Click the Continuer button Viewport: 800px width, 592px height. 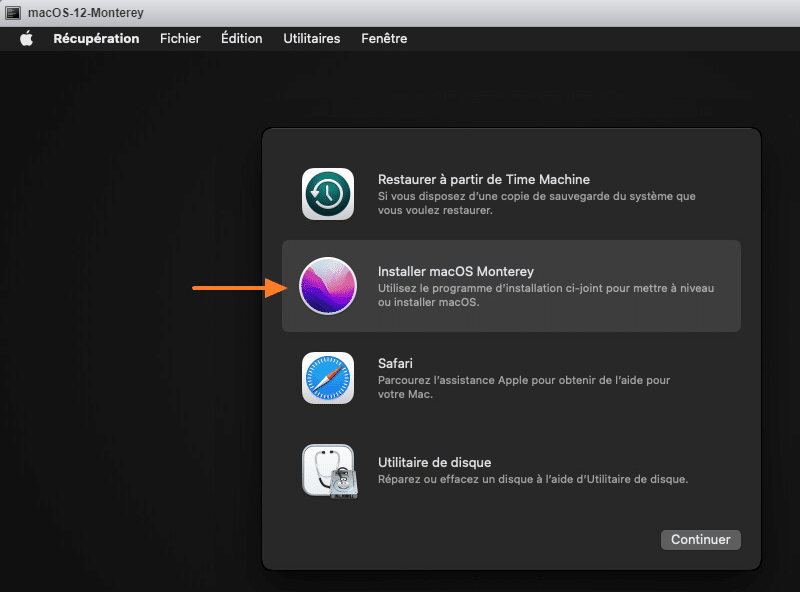[701, 539]
